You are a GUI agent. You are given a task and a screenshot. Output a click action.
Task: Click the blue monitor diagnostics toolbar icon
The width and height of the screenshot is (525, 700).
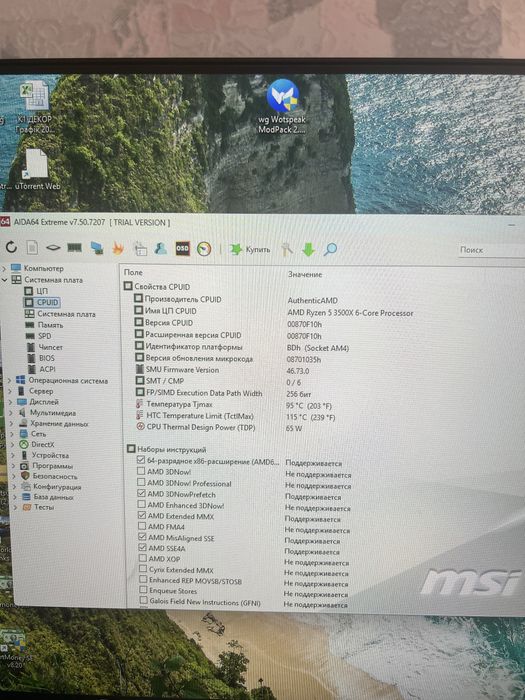(96, 248)
